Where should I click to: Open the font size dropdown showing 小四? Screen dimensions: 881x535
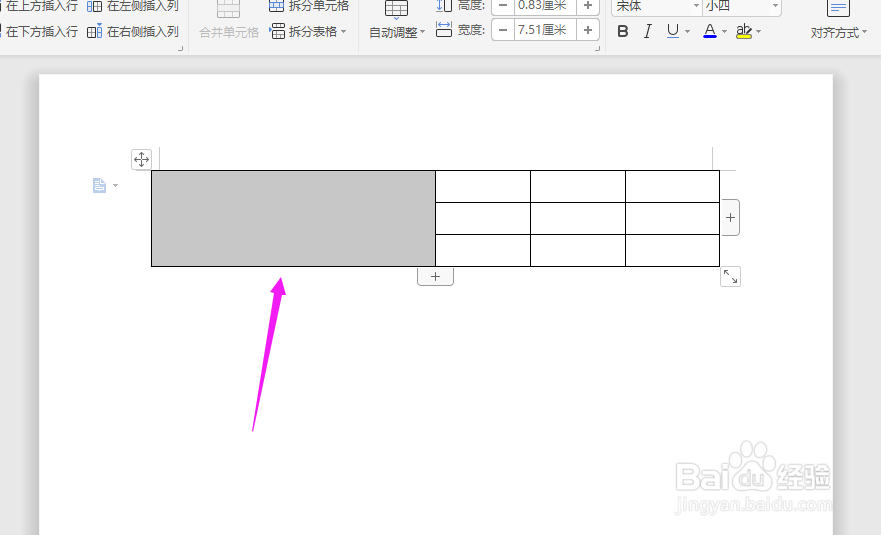[x=775, y=6]
